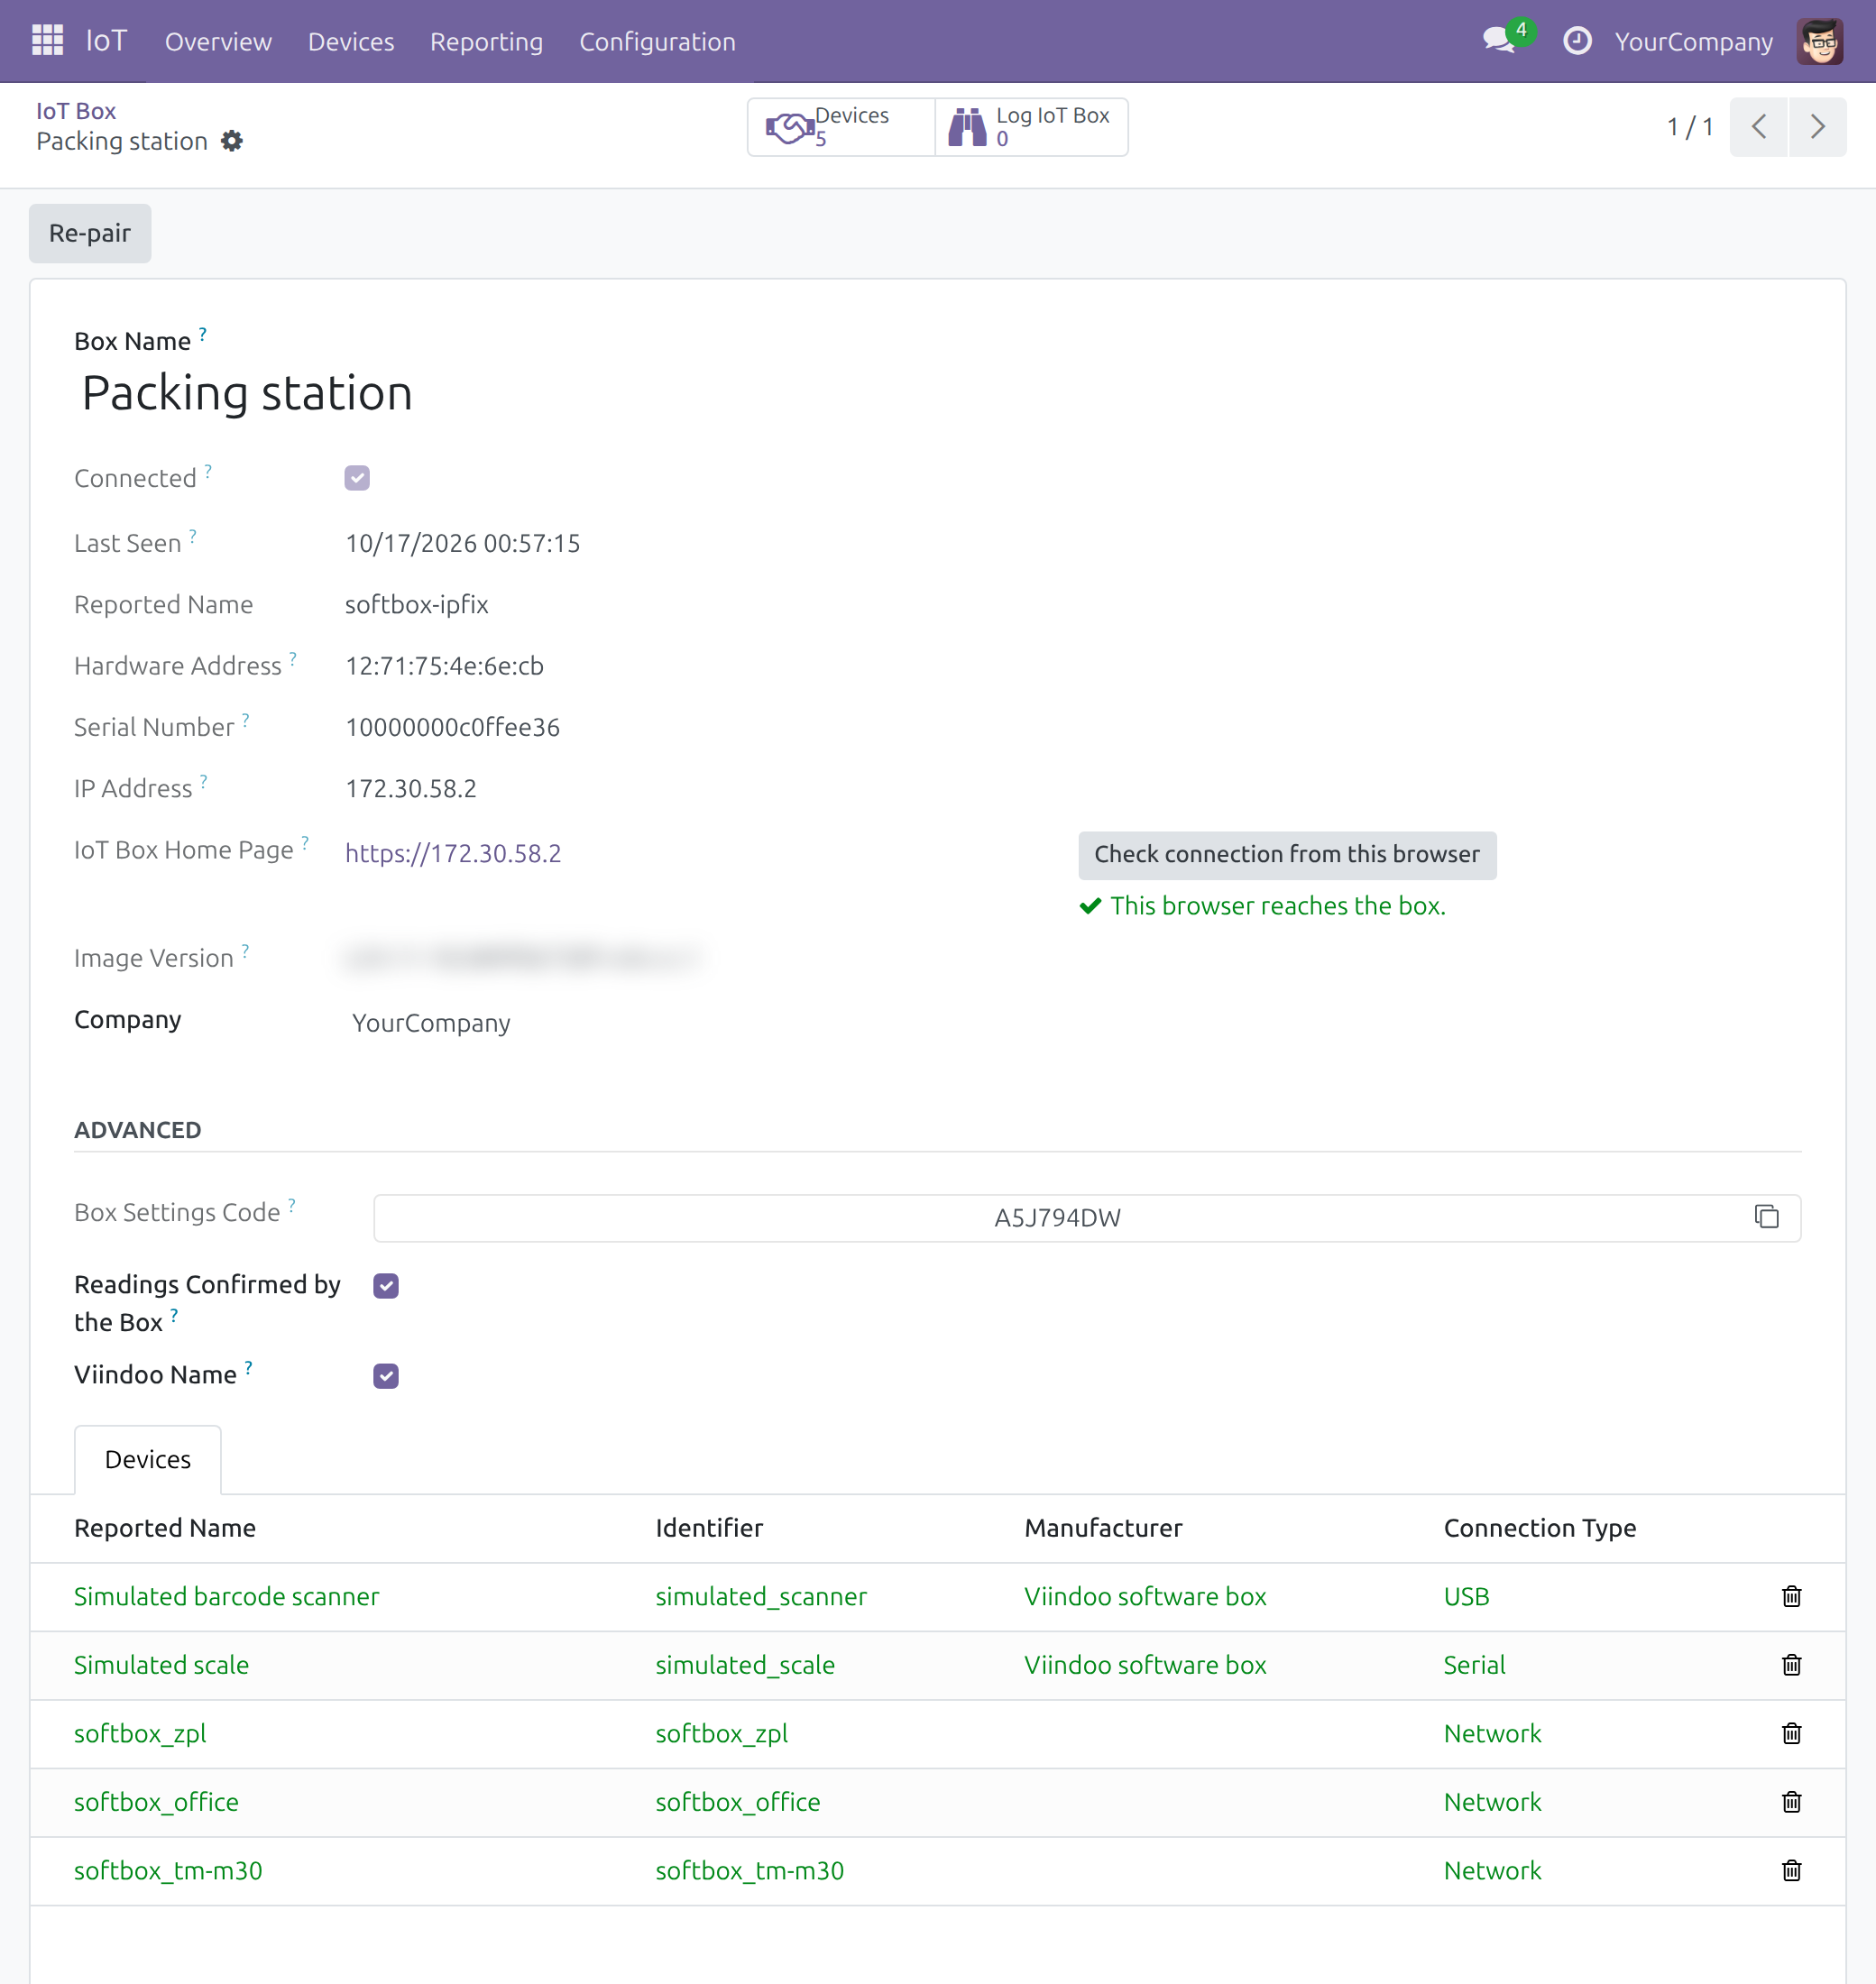Show help tooltip for Readings Confirmed by the Box
The image size is (1876, 1984).
pos(174,1315)
